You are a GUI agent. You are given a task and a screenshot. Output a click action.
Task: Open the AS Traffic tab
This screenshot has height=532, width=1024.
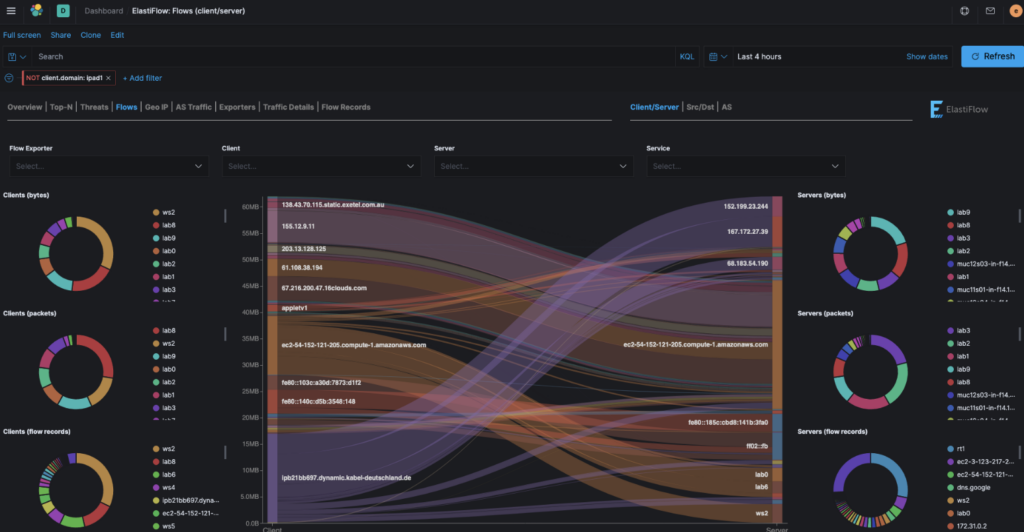[x=194, y=107]
